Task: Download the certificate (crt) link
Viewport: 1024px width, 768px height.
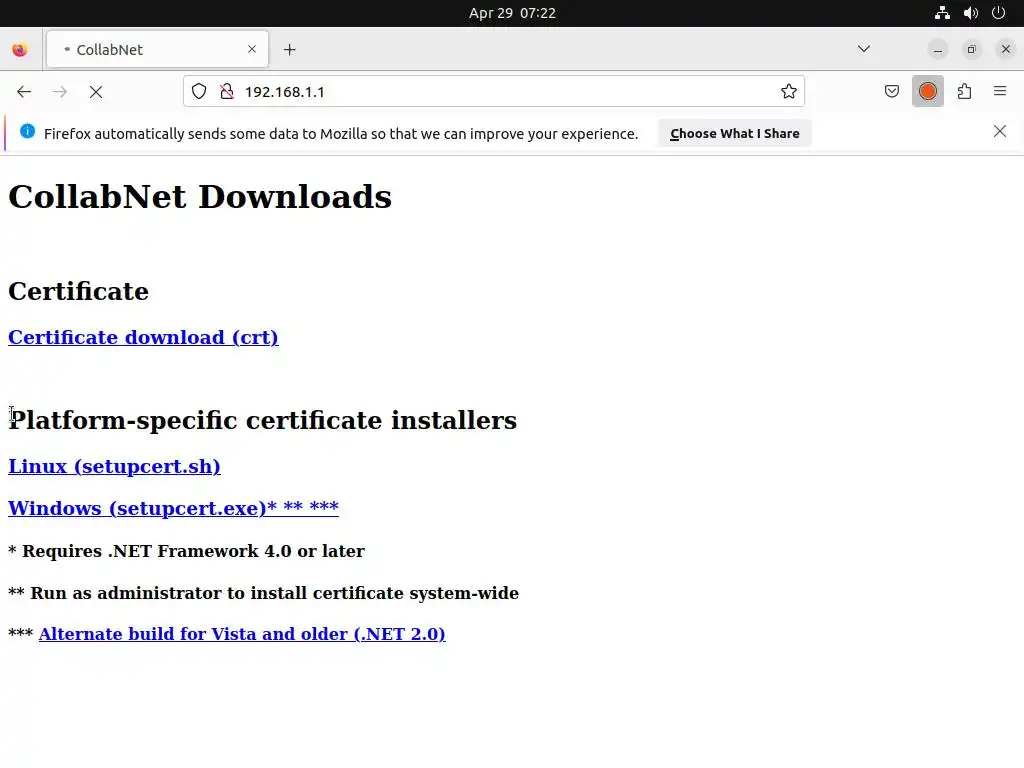Action: tap(143, 337)
